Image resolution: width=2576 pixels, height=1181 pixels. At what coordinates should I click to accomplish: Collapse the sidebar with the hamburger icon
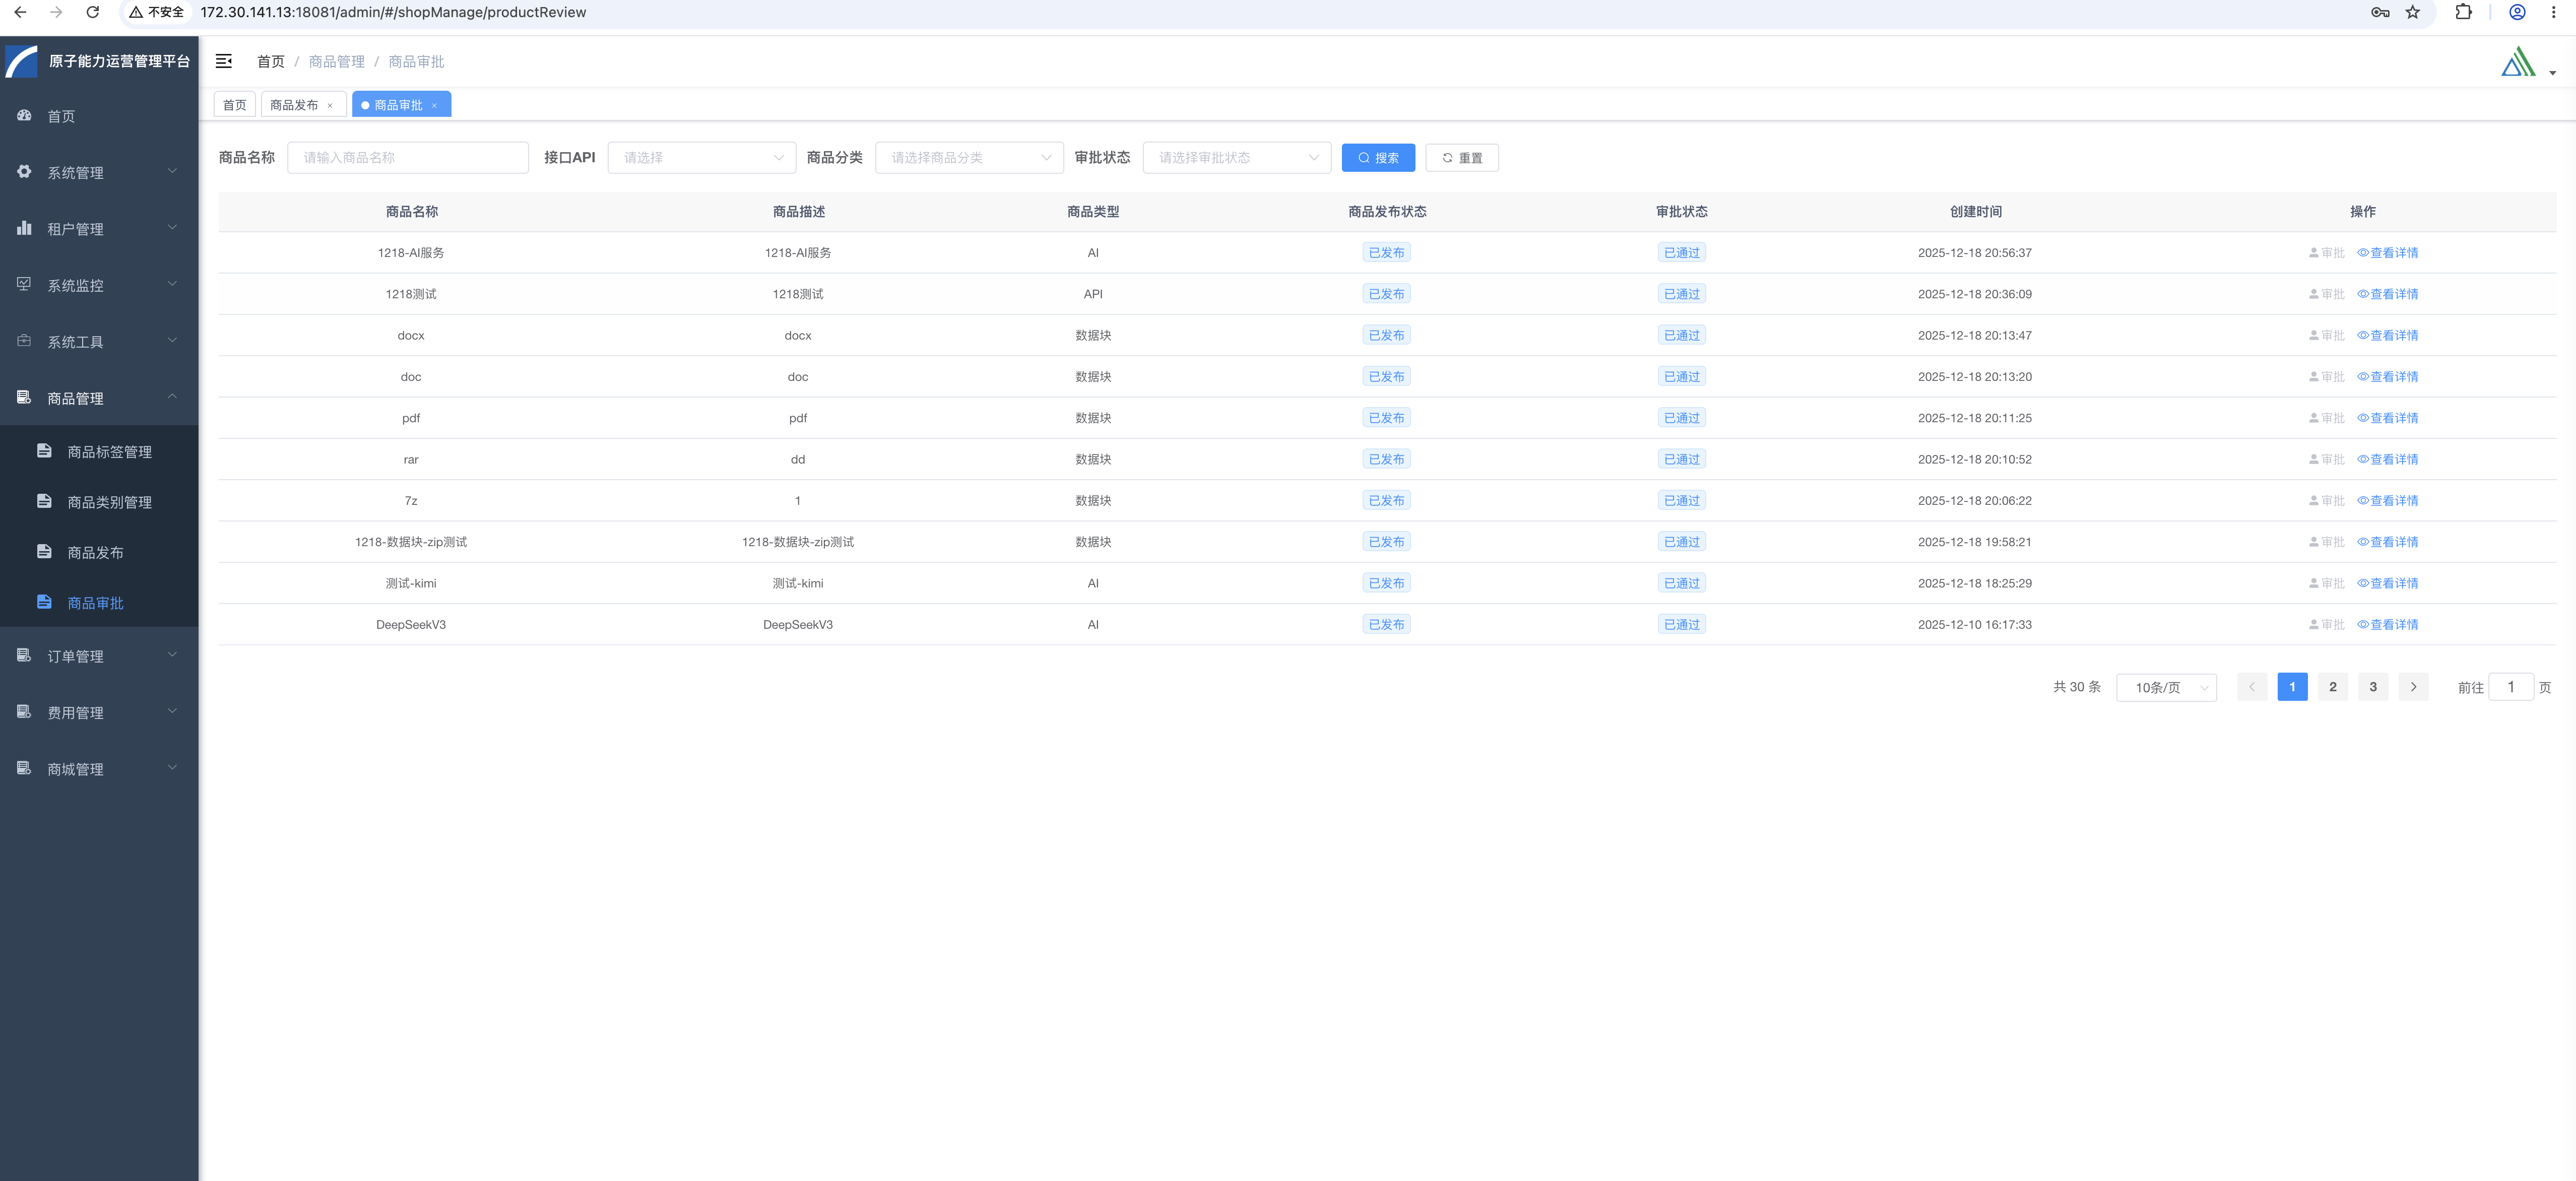224,61
